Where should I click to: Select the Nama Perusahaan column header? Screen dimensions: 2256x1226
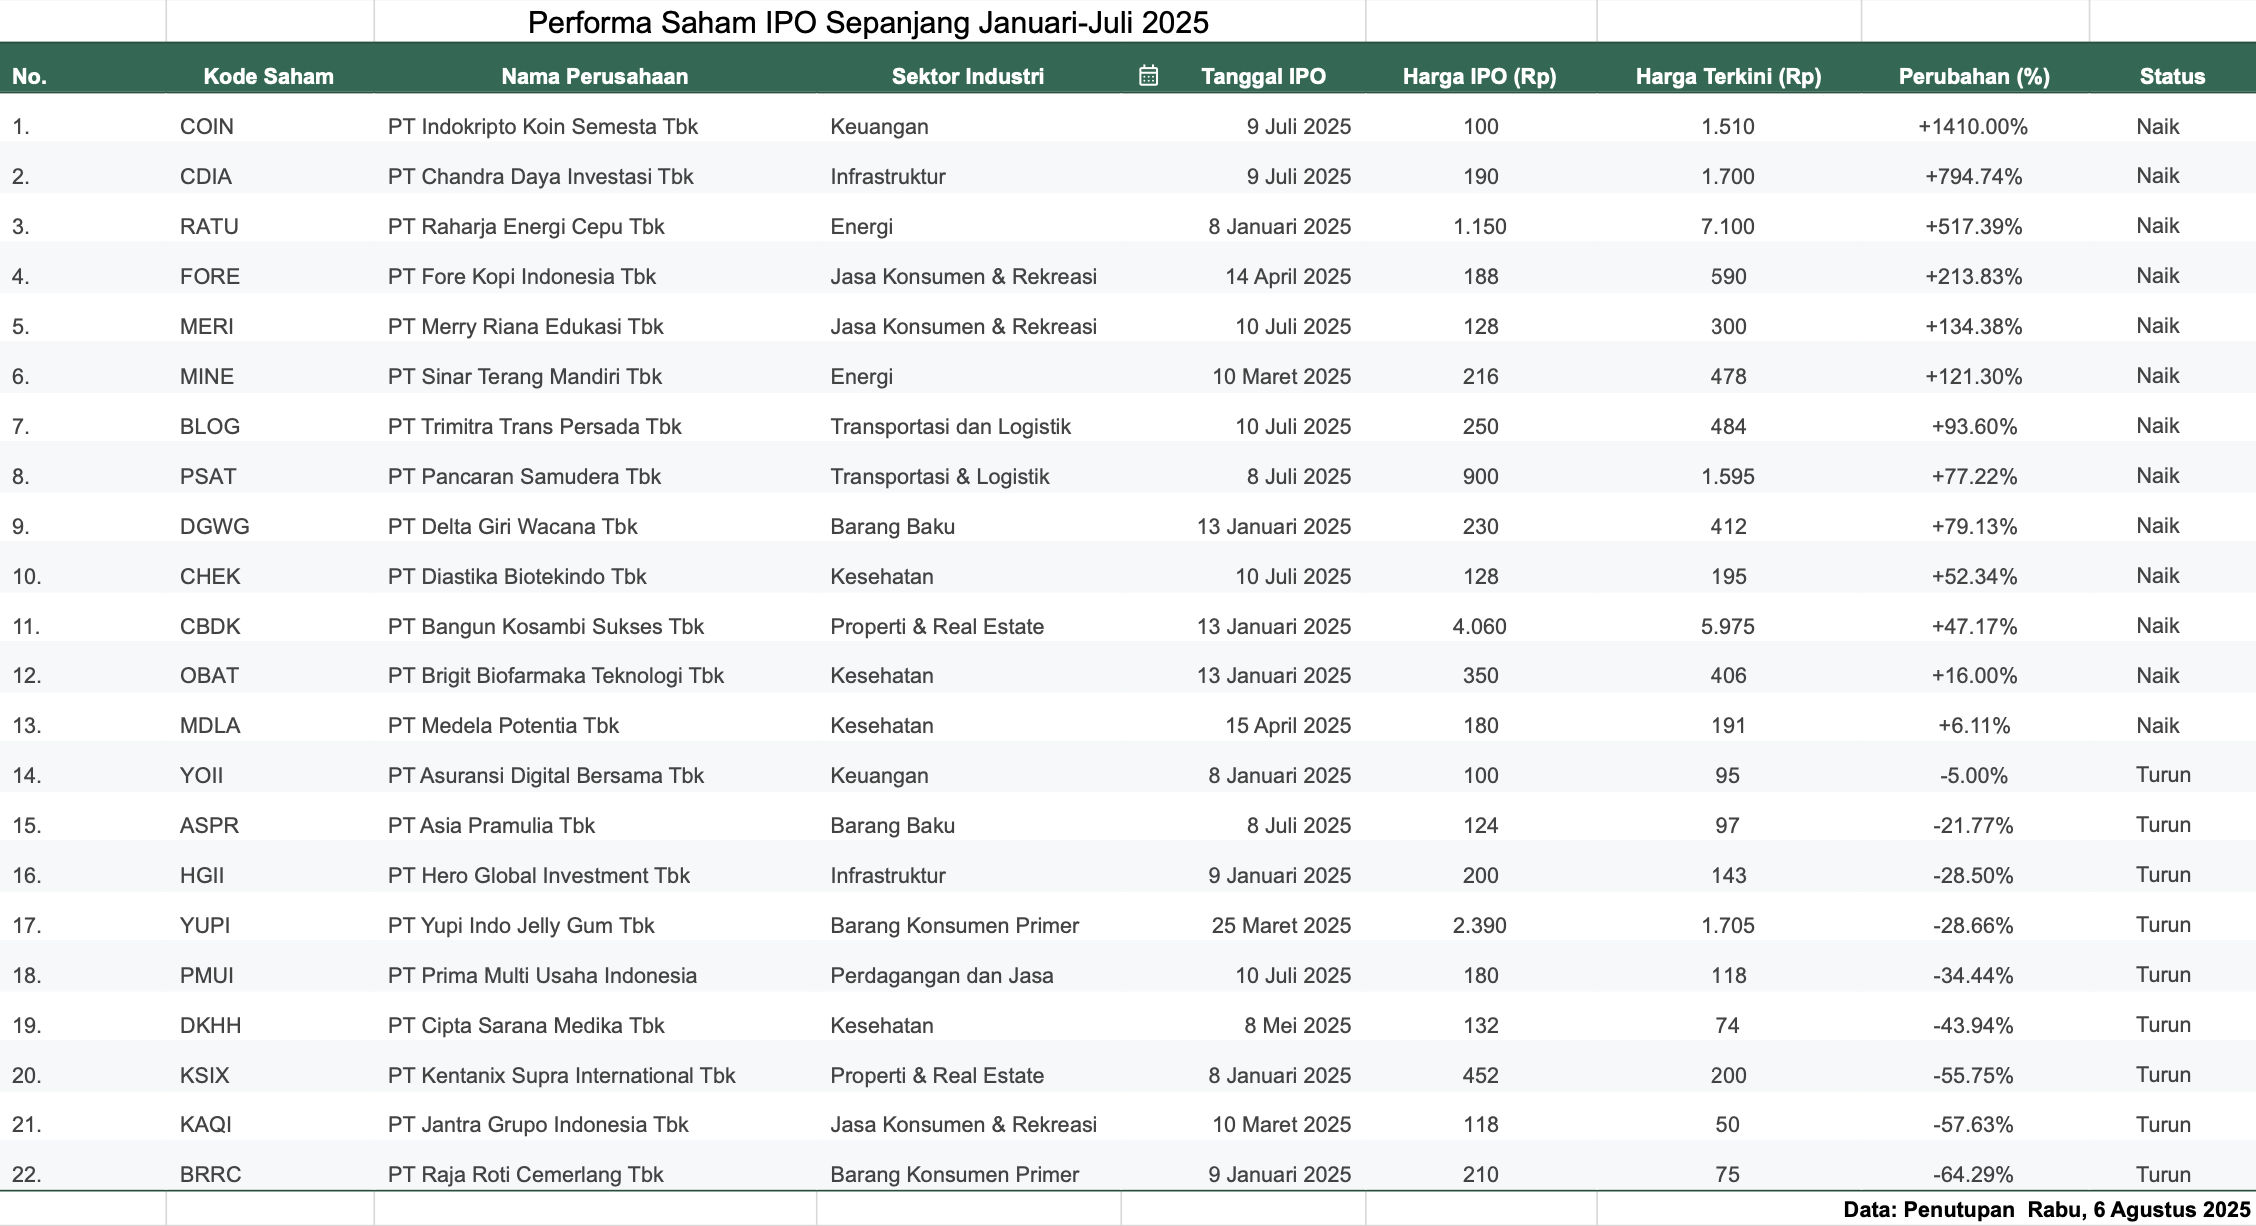click(594, 76)
